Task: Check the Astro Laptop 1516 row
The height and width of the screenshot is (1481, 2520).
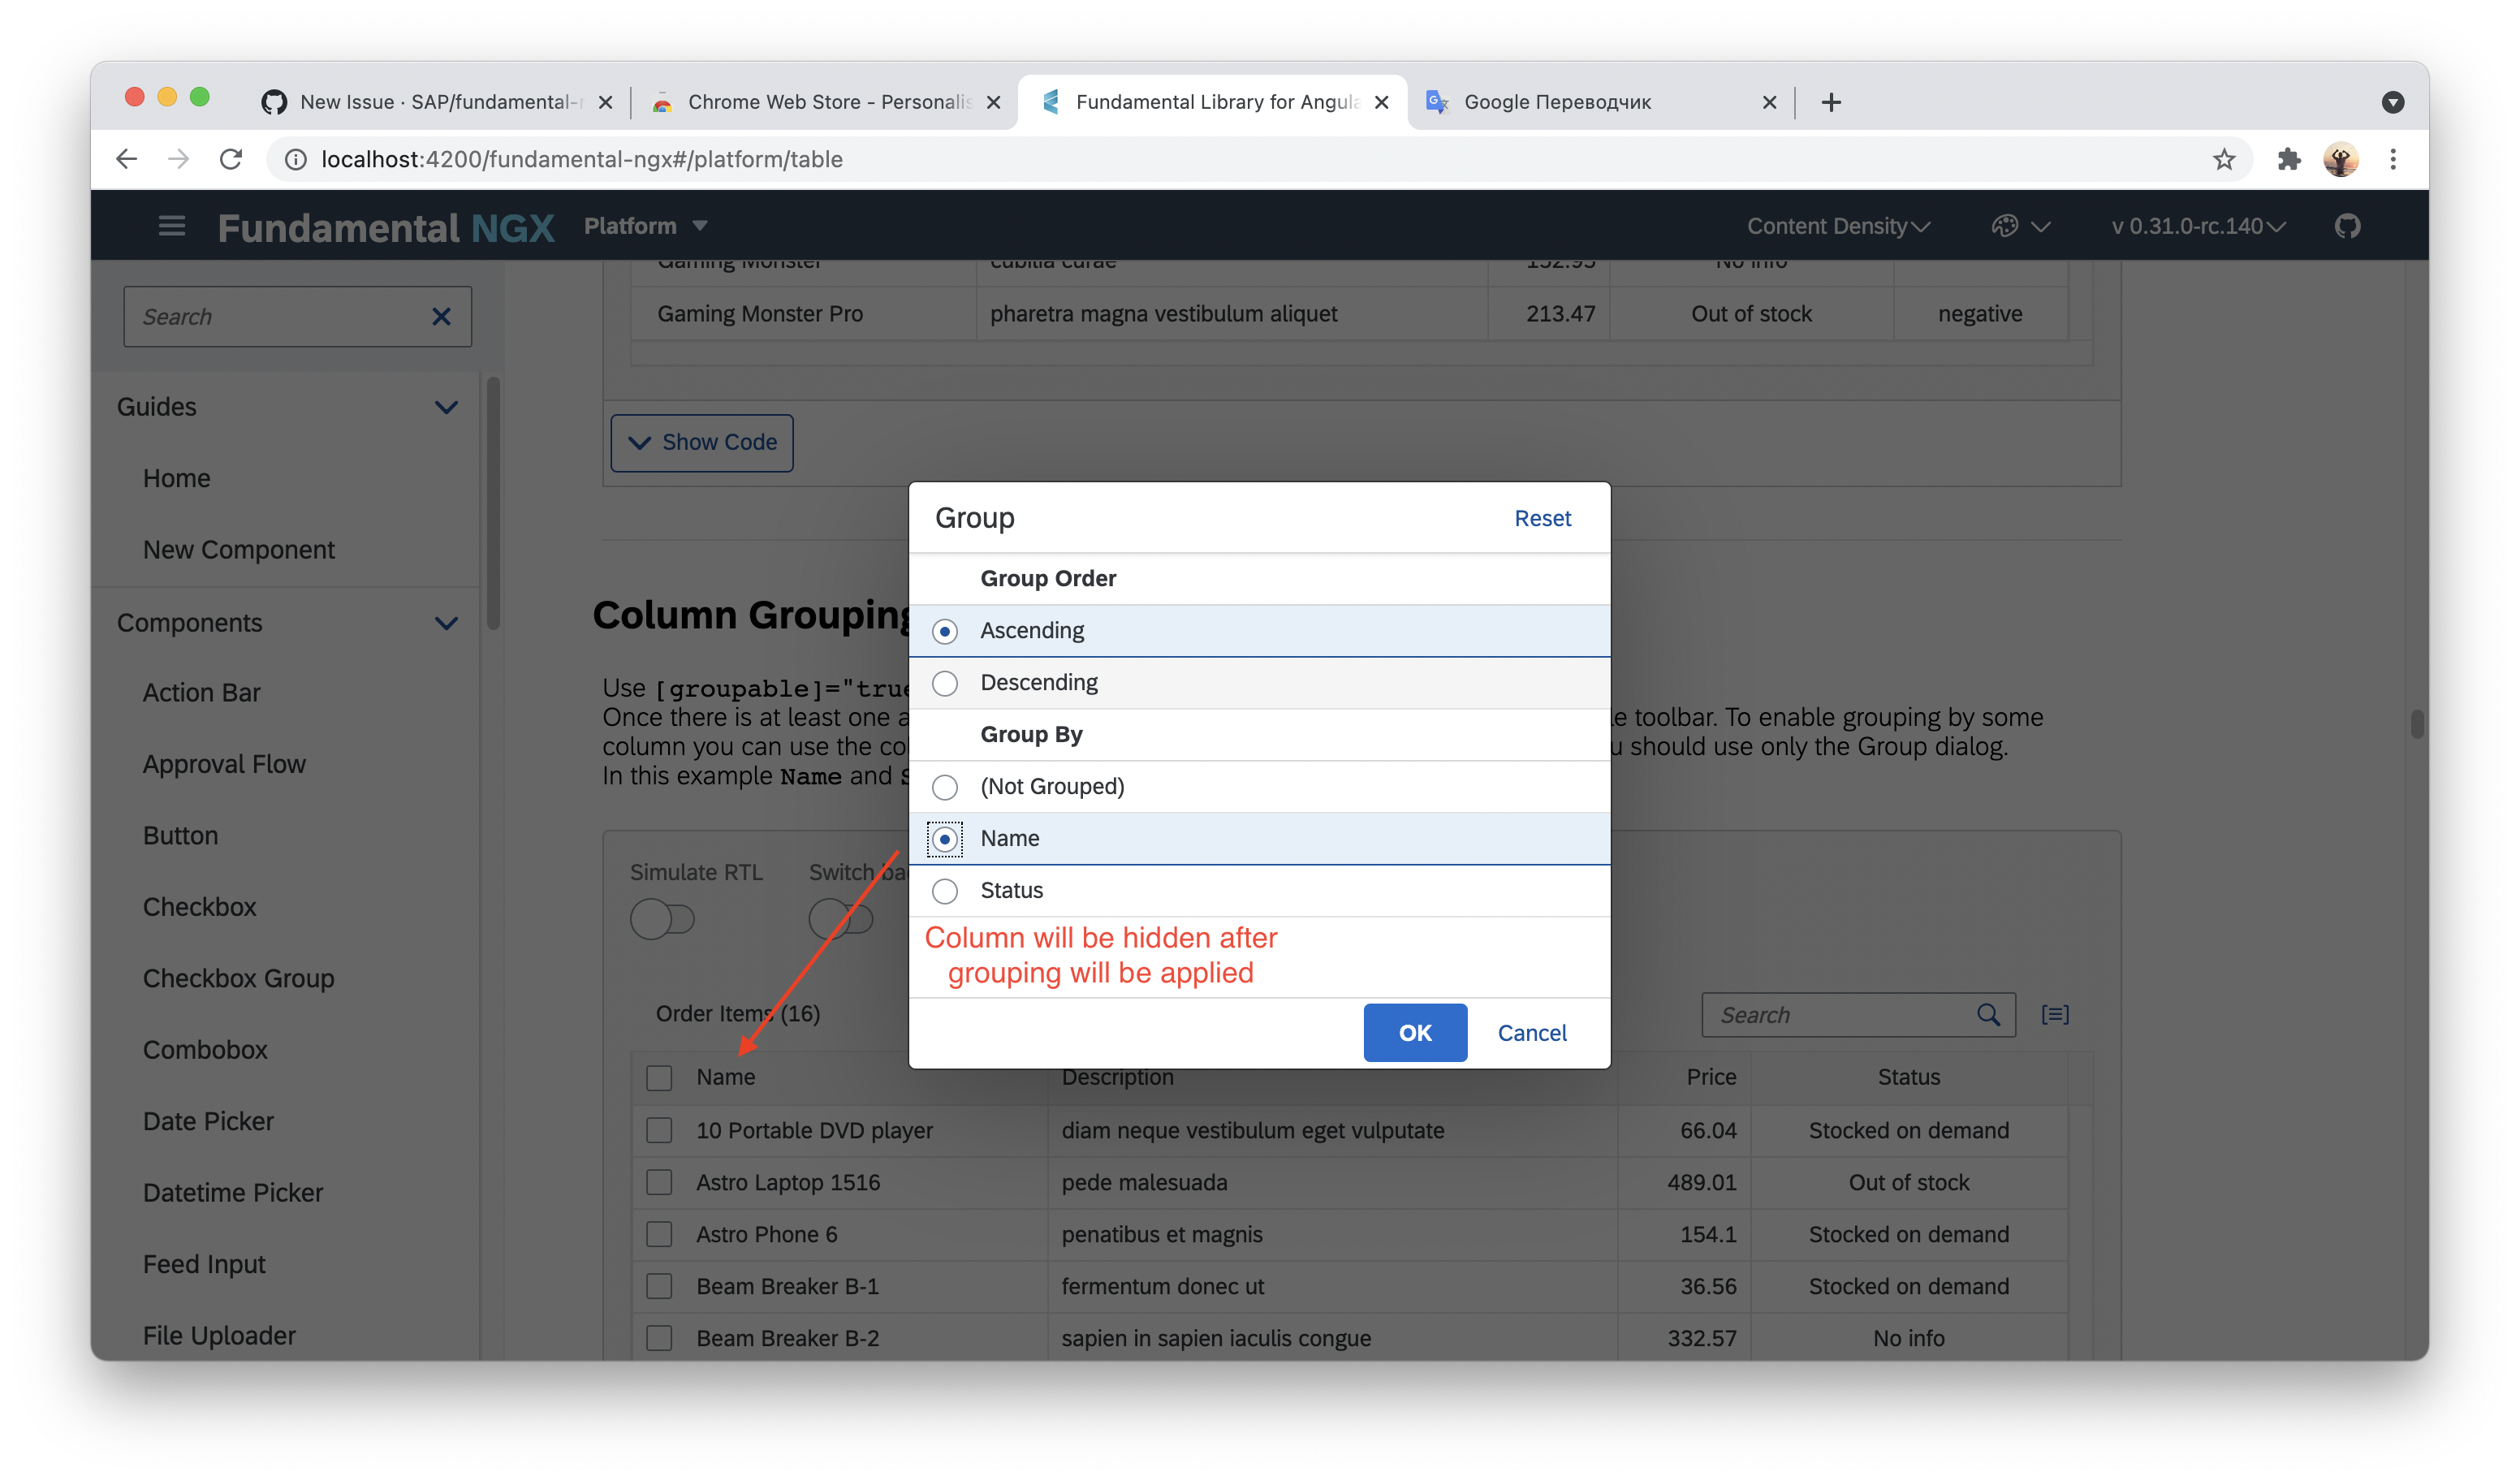Action: click(659, 1183)
